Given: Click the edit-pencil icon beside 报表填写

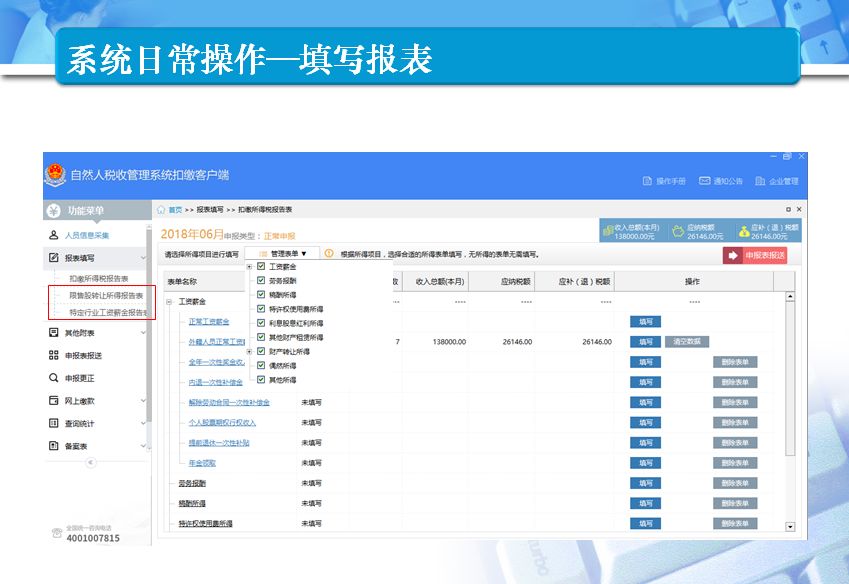Looking at the screenshot, I should coord(54,258).
